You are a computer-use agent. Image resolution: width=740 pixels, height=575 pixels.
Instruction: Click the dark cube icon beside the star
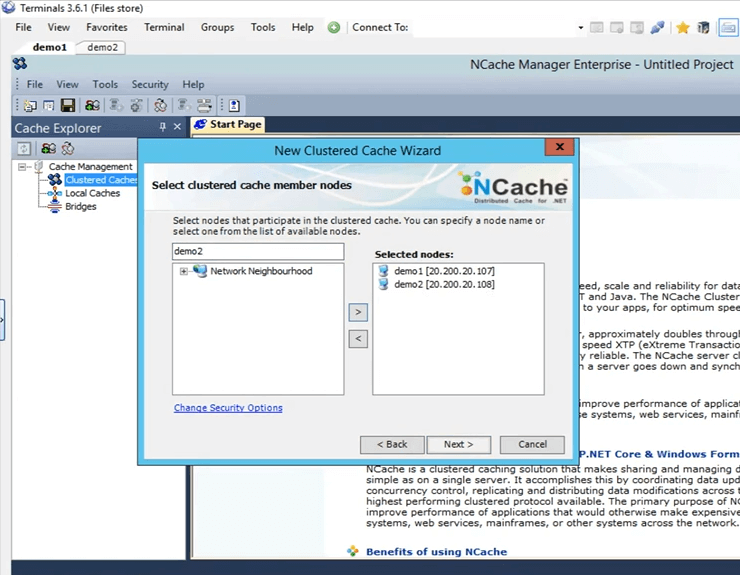pyautogui.click(x=703, y=27)
